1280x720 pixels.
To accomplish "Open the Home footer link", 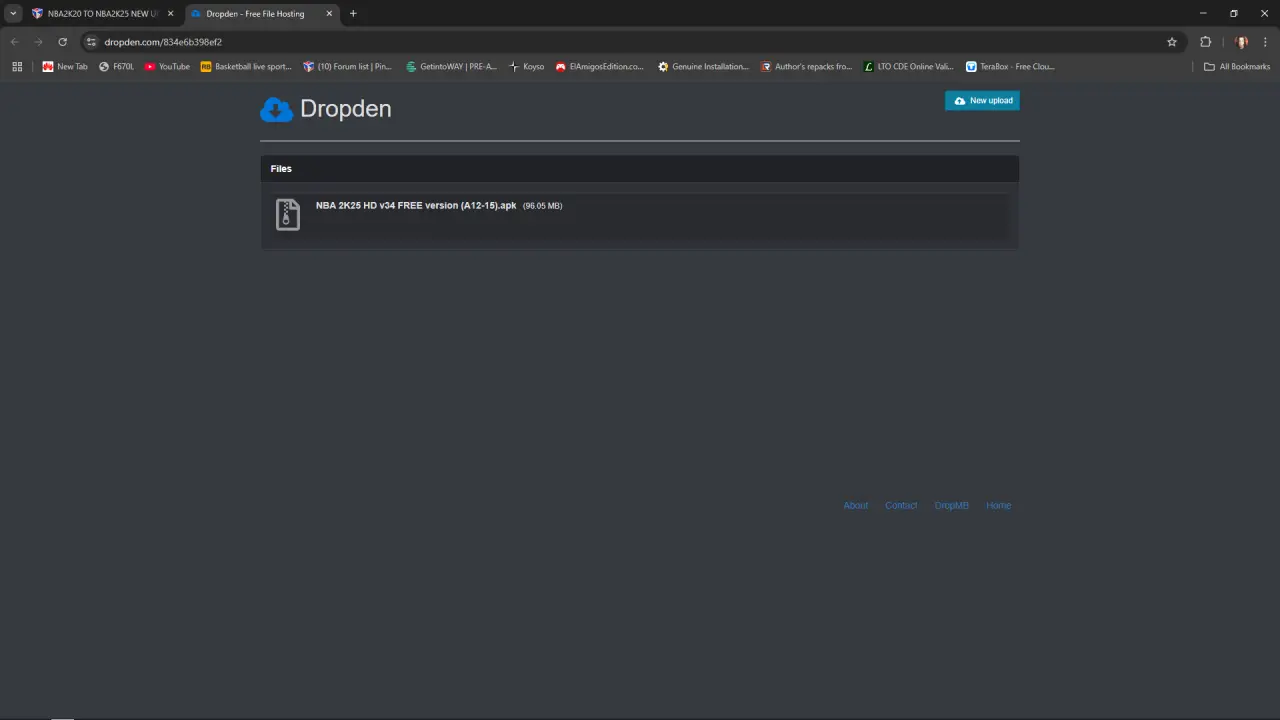I will coord(998,505).
